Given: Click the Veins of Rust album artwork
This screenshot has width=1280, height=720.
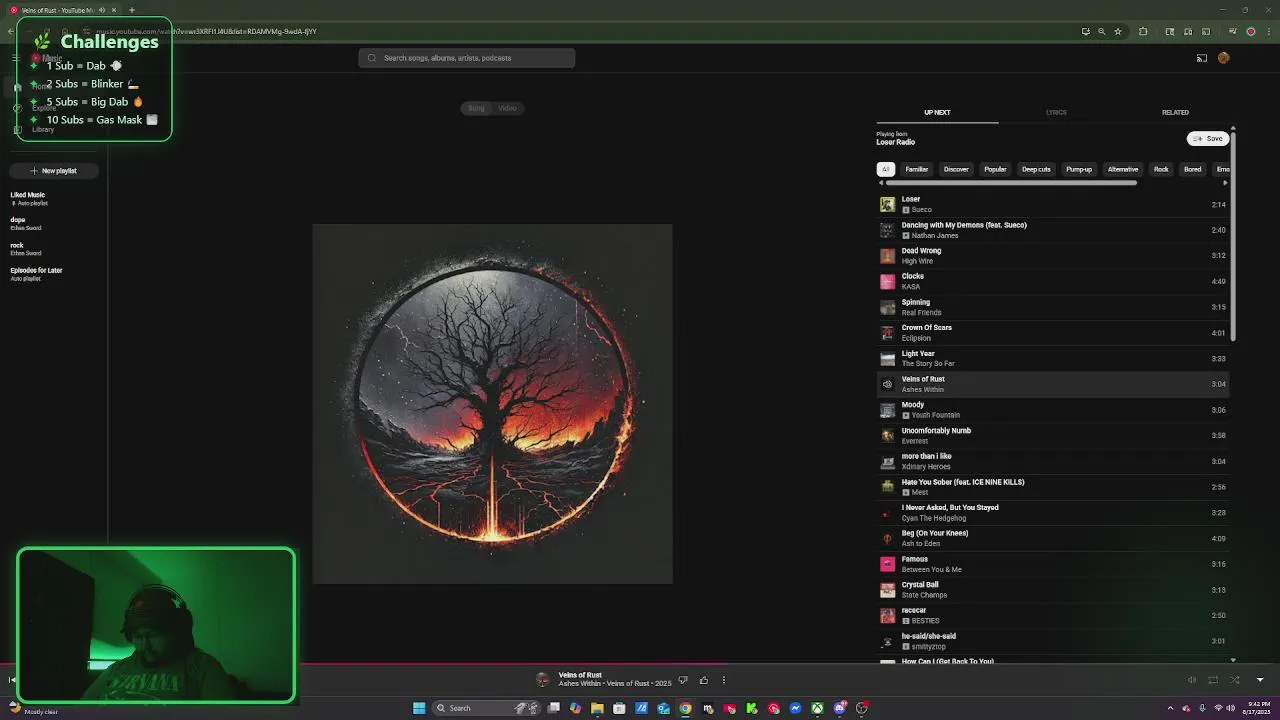Looking at the screenshot, I should tap(492, 404).
